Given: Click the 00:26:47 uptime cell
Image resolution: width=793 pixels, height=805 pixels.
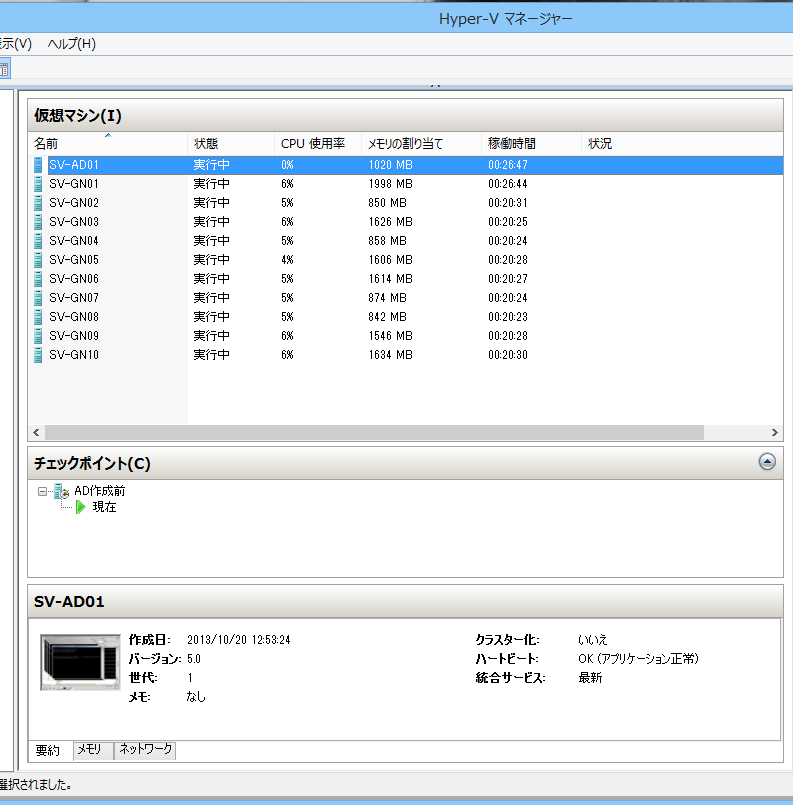Looking at the screenshot, I should [508, 165].
